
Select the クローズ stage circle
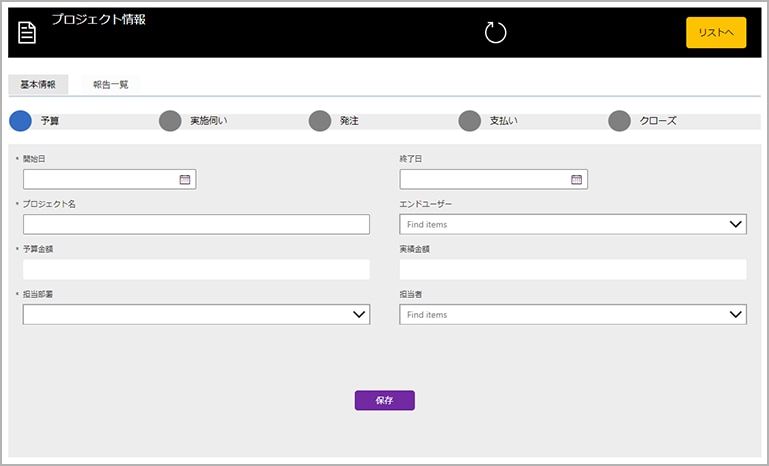pos(620,121)
